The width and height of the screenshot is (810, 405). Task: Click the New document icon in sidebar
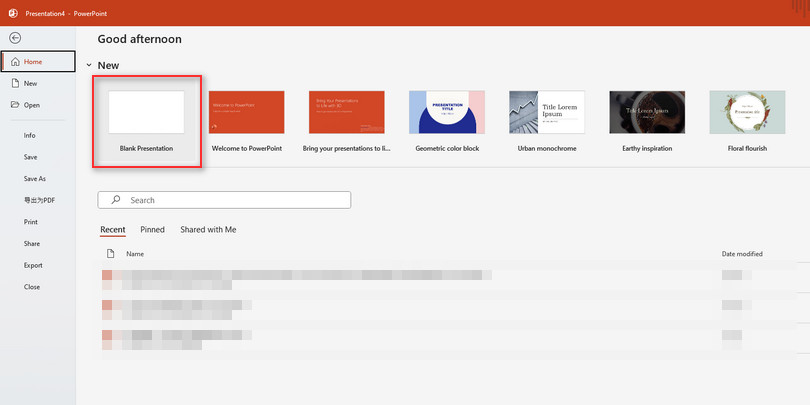(x=14, y=84)
